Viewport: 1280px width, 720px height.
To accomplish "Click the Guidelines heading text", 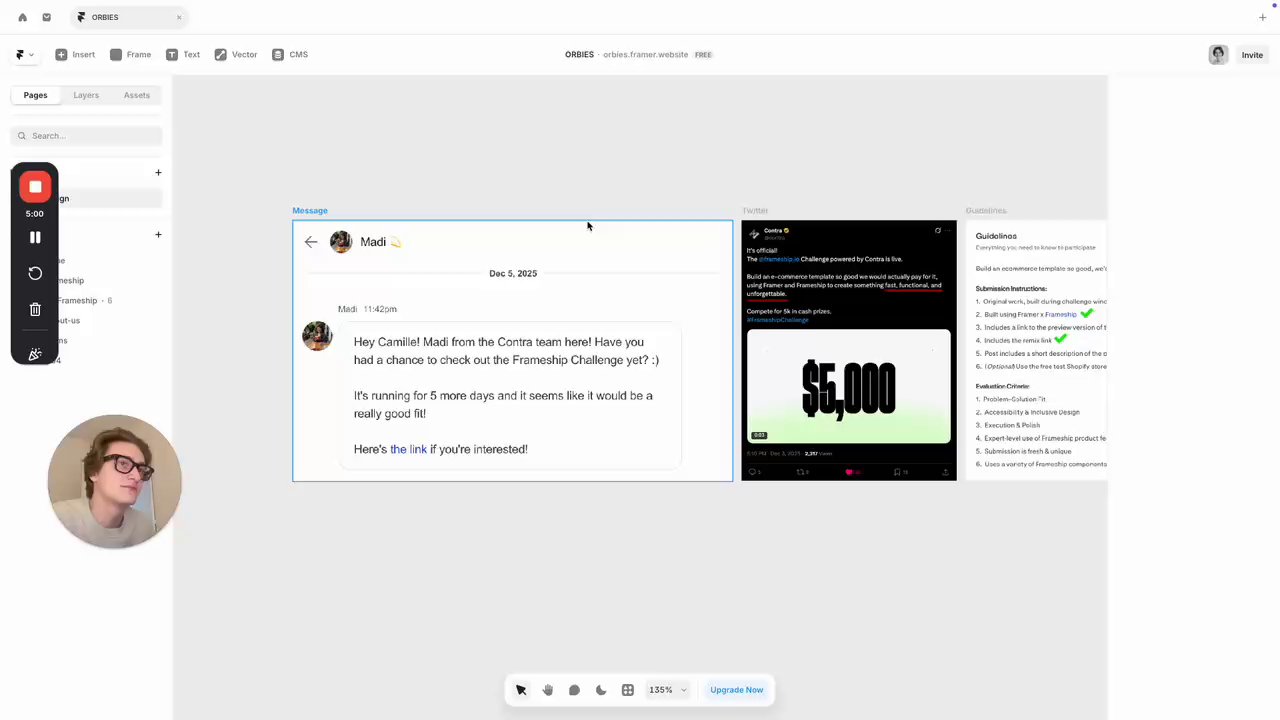I will [x=996, y=236].
